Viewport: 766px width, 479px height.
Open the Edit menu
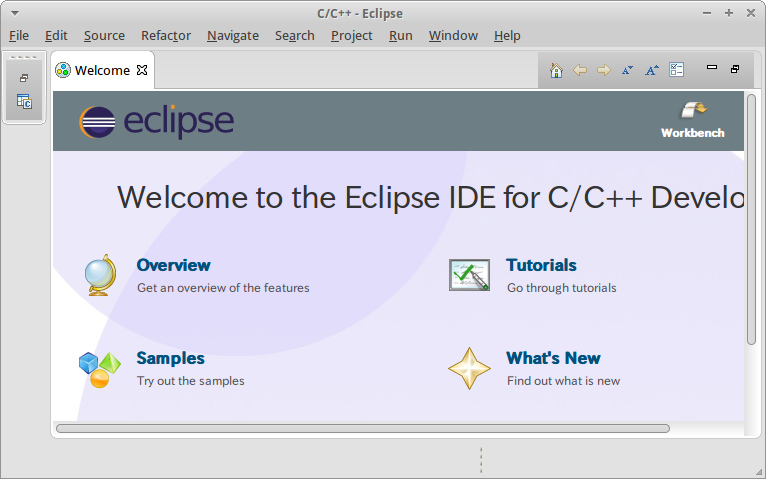[56, 36]
